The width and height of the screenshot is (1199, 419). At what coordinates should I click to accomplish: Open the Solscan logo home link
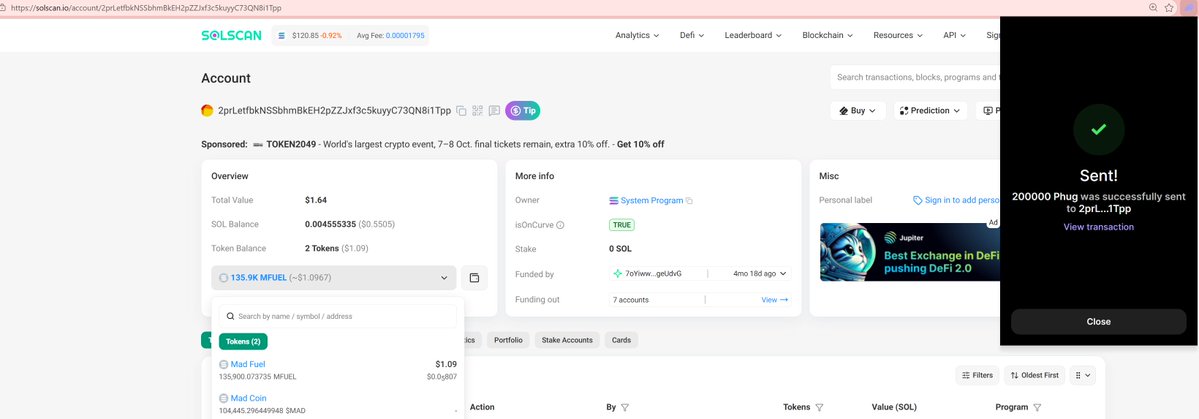[232, 35]
